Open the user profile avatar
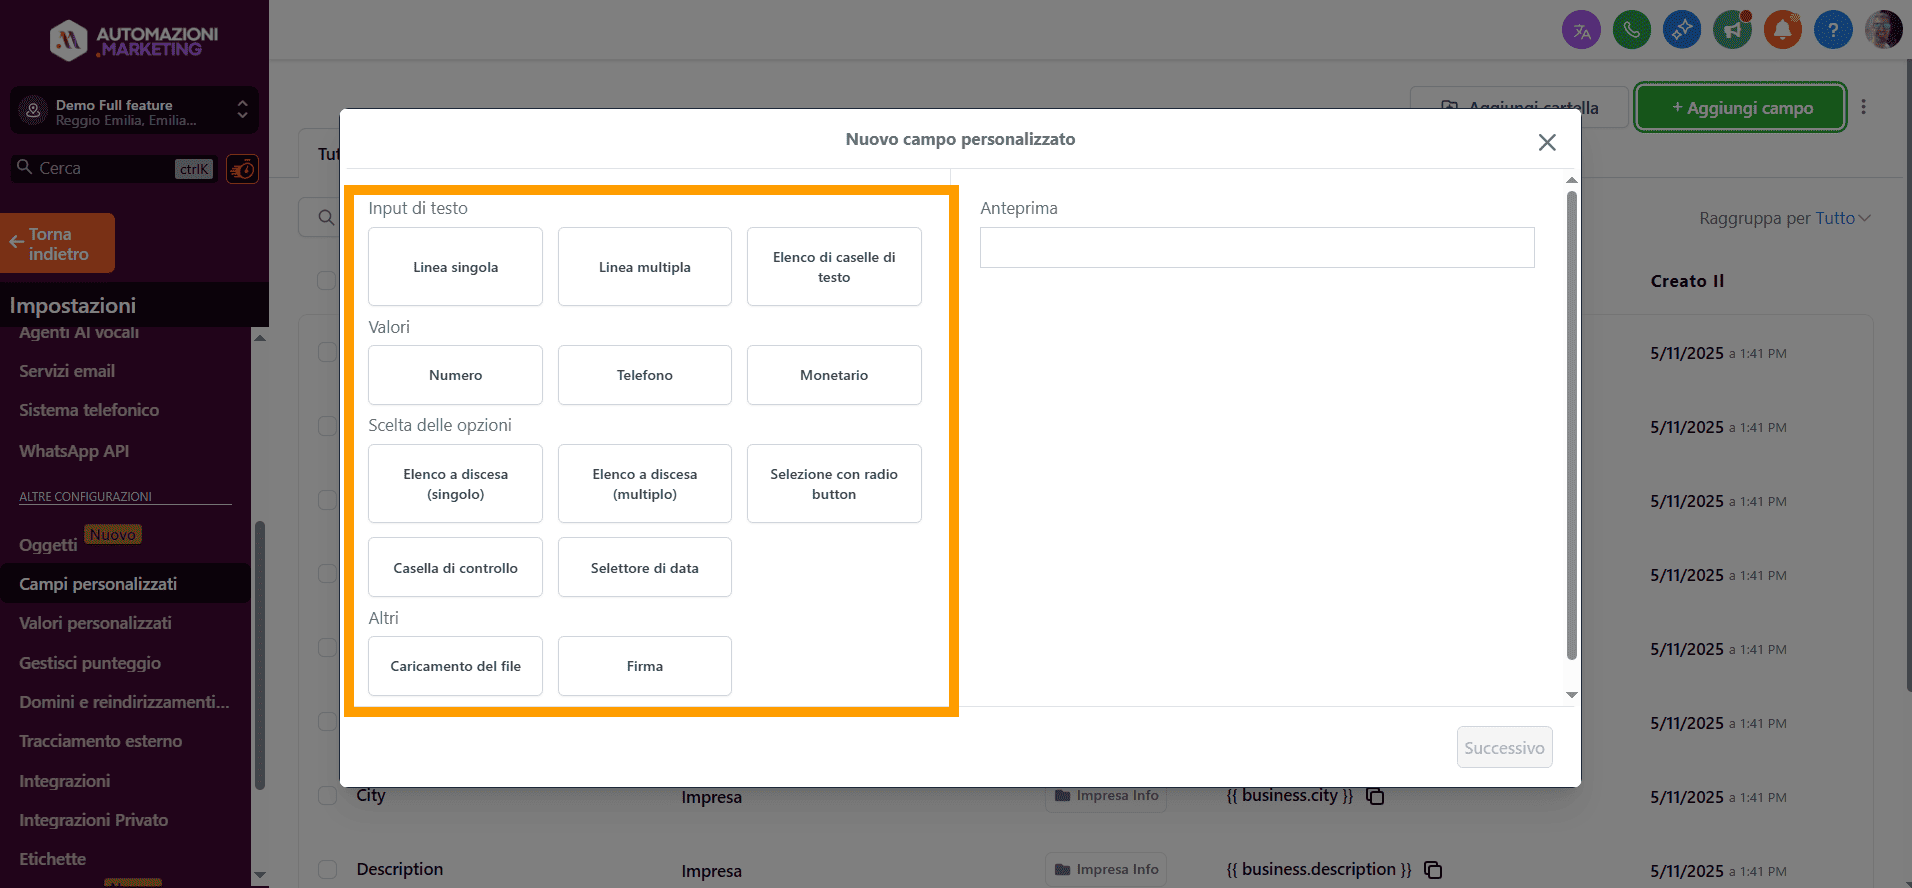Viewport: 1912px width, 888px height. click(x=1883, y=30)
